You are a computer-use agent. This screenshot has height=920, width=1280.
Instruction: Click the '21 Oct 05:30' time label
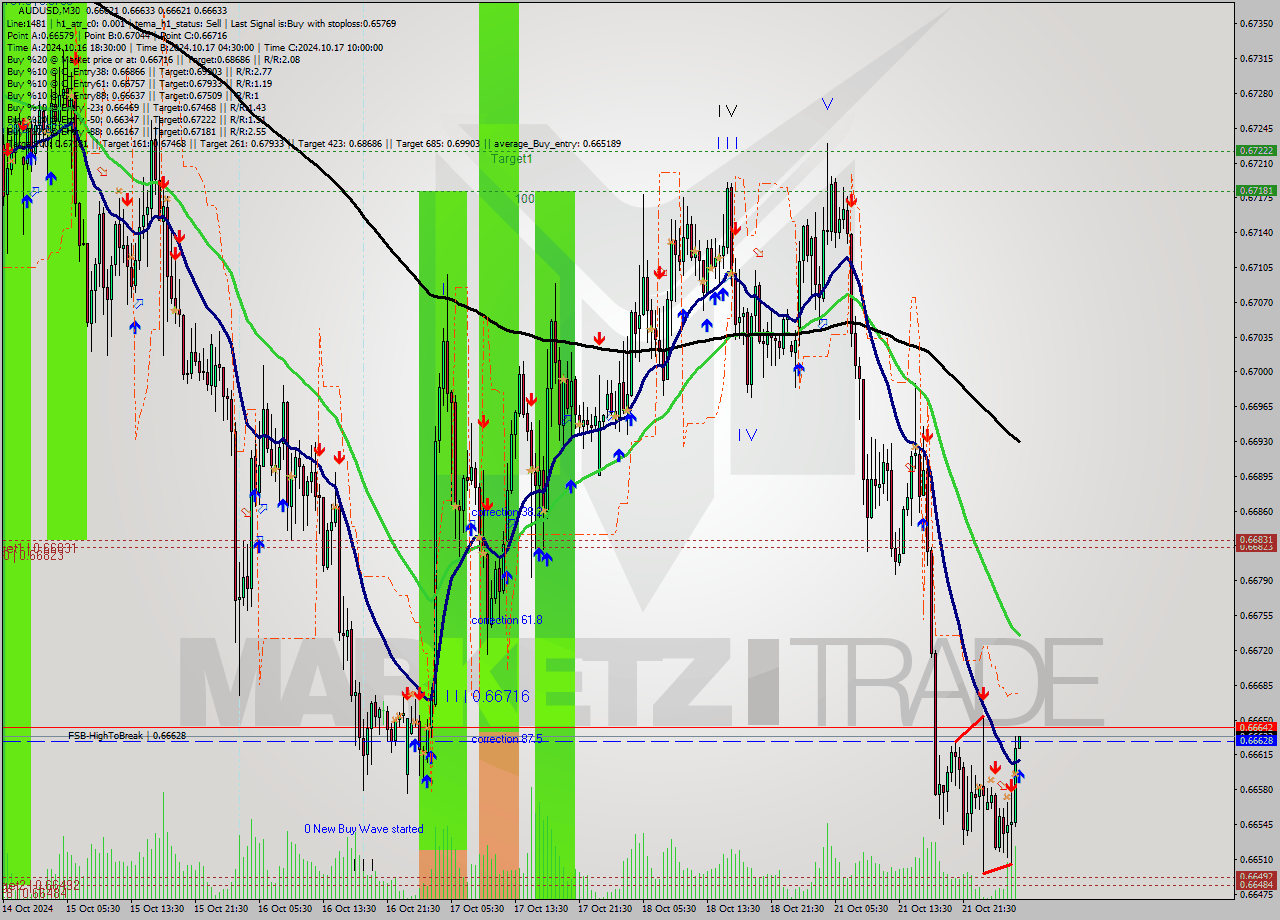[862, 909]
